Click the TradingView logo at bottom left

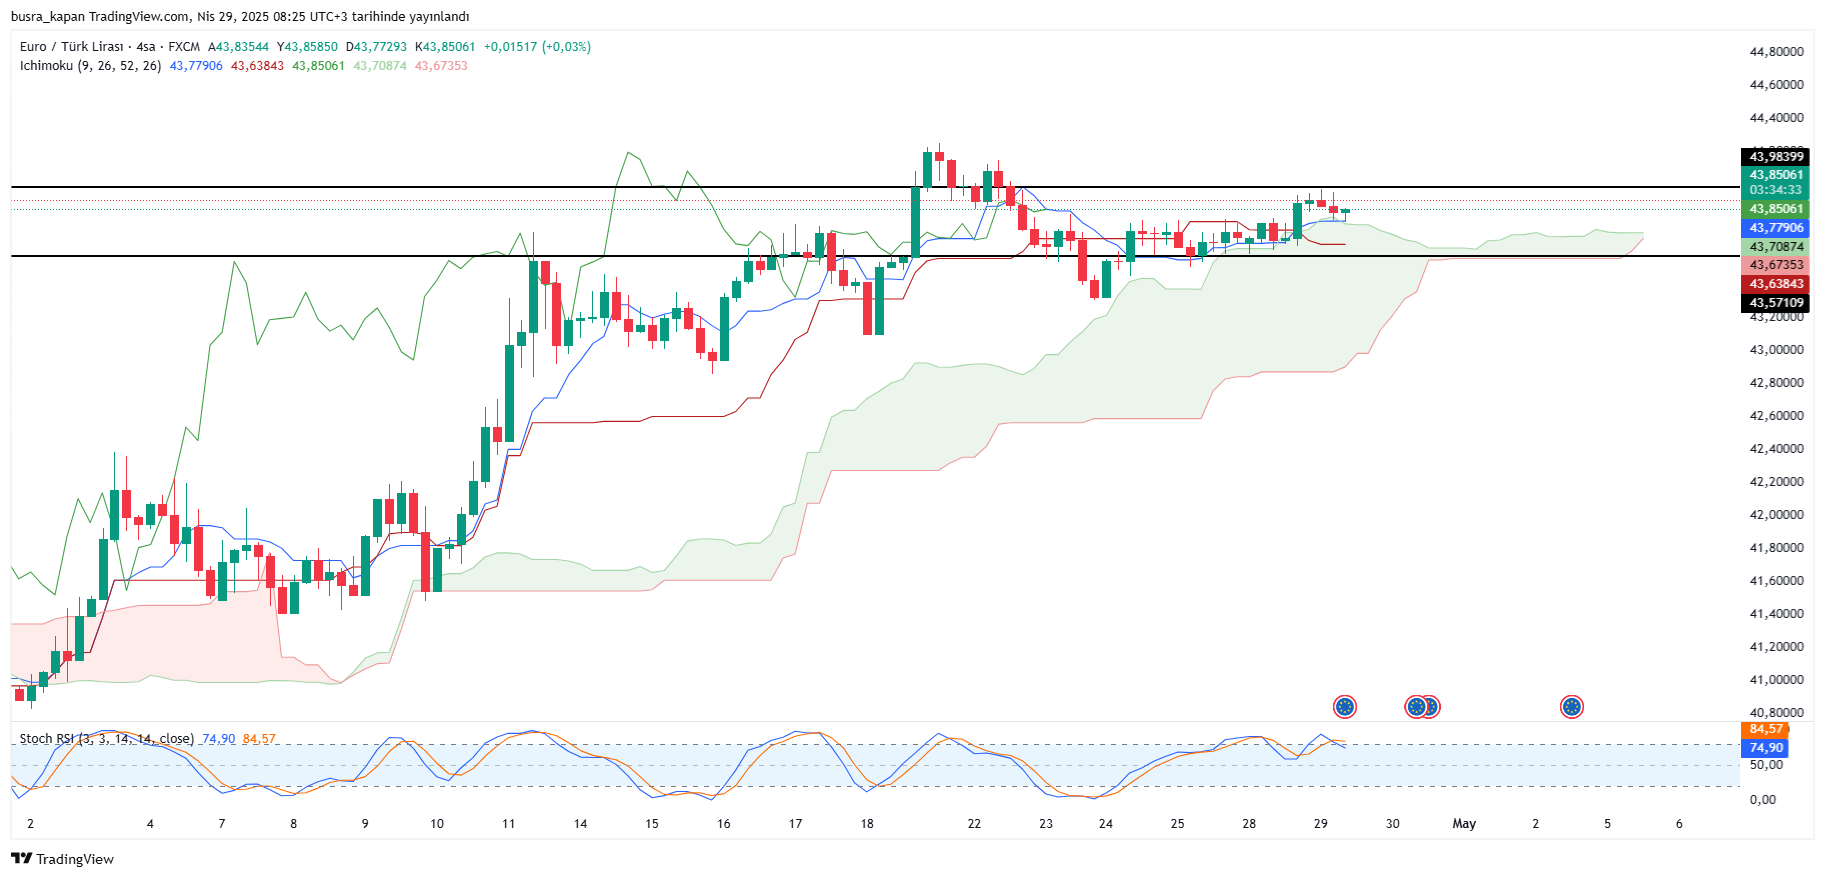click(x=62, y=859)
